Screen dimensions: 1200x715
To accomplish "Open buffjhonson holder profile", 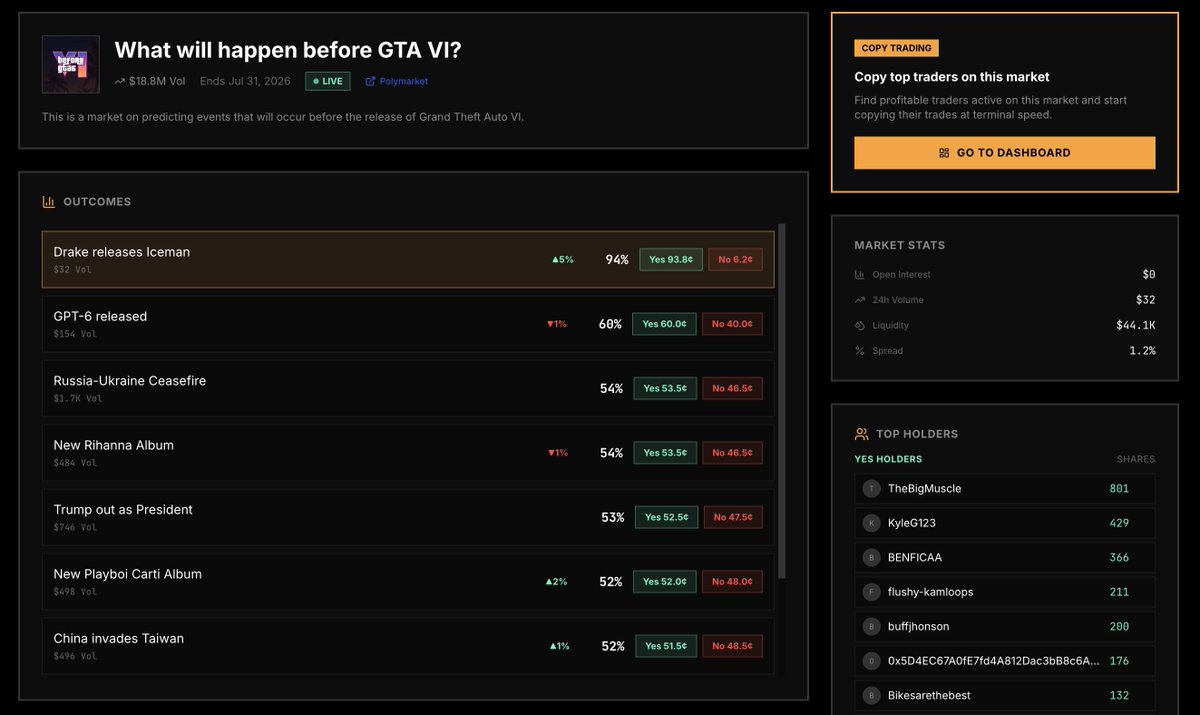I will click(x=1004, y=626).
